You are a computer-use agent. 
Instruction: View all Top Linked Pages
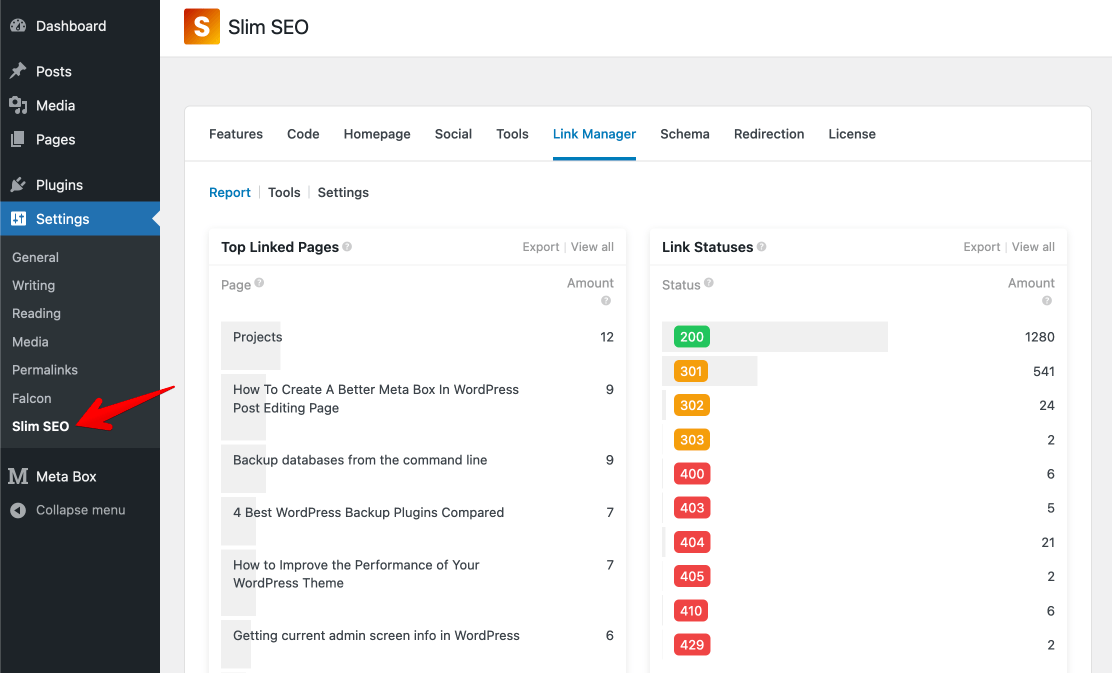coord(592,247)
